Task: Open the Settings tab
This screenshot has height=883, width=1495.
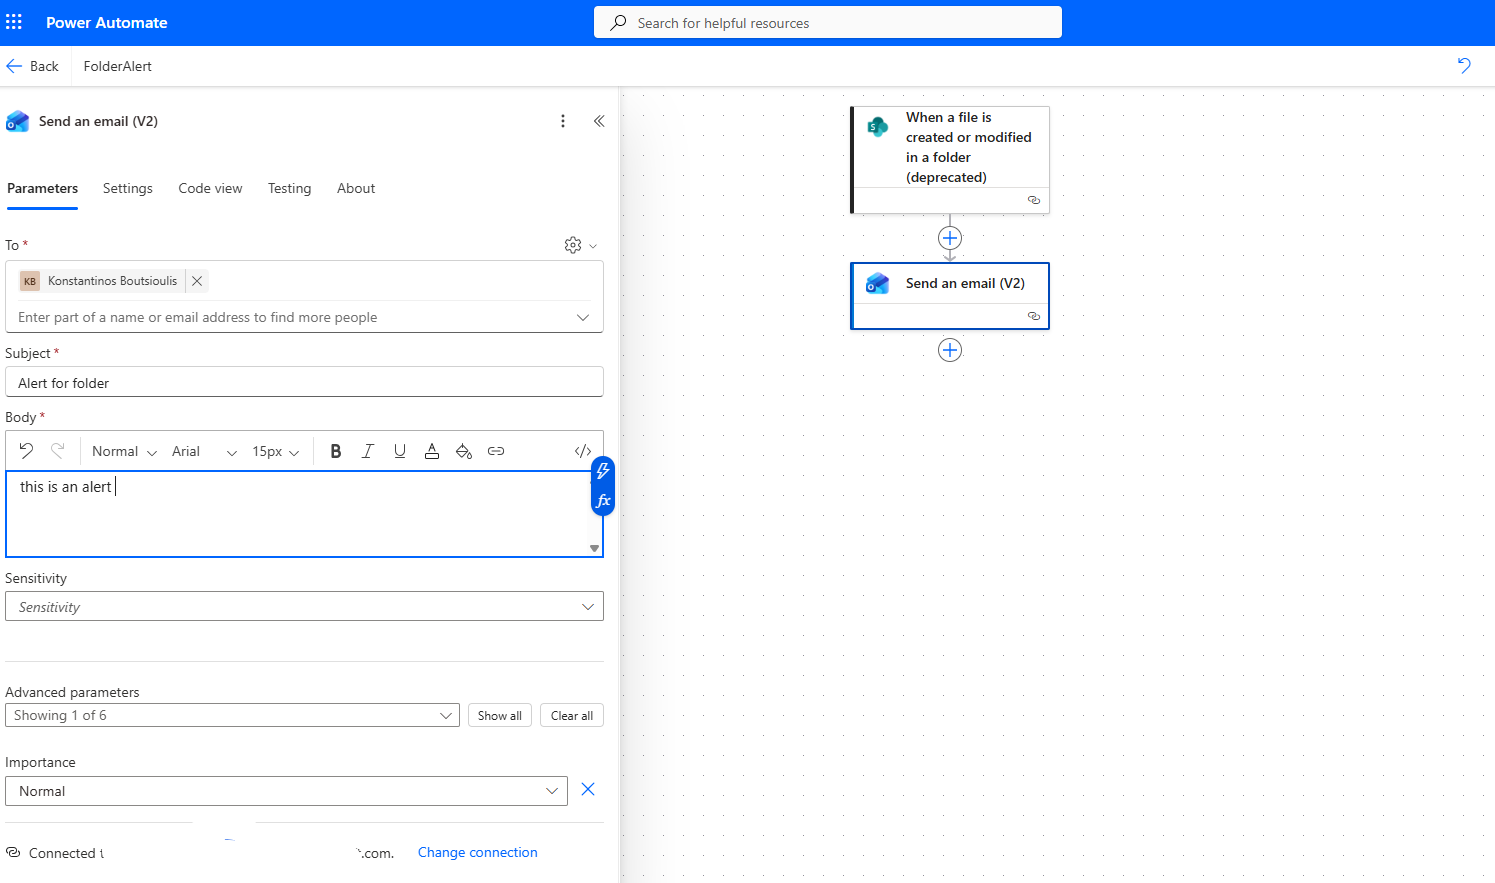Action: pos(128,188)
